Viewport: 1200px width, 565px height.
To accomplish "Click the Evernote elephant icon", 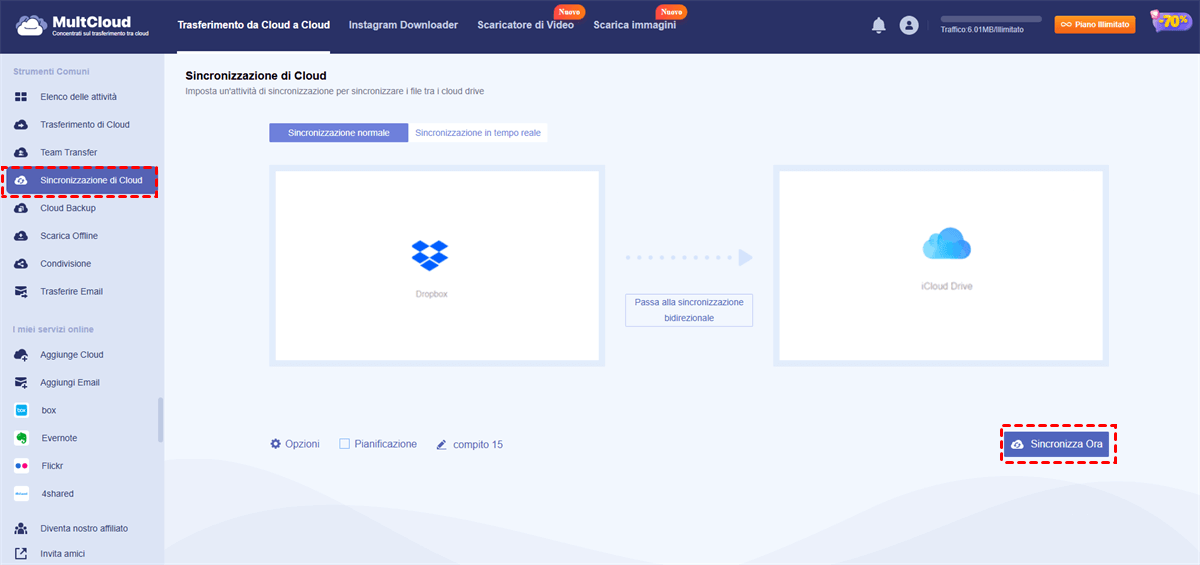I will pyautogui.click(x=21, y=438).
